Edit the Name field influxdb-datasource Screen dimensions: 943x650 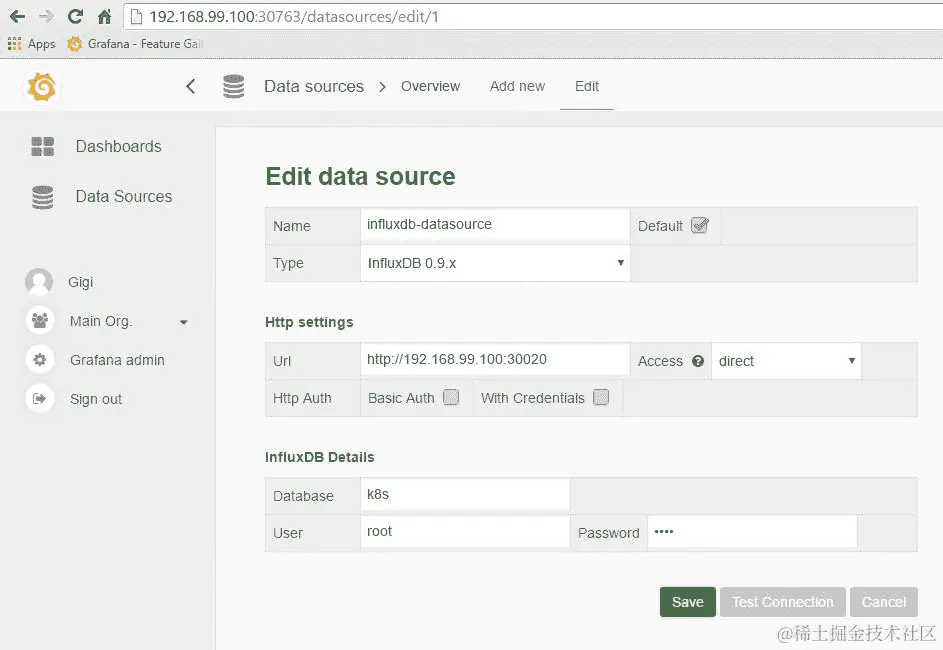tap(495, 225)
